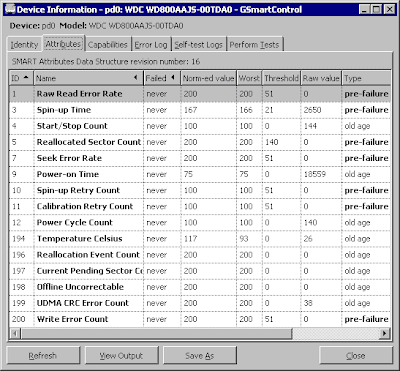Click raw value 144 of Start/Stop Count

(x=310, y=126)
